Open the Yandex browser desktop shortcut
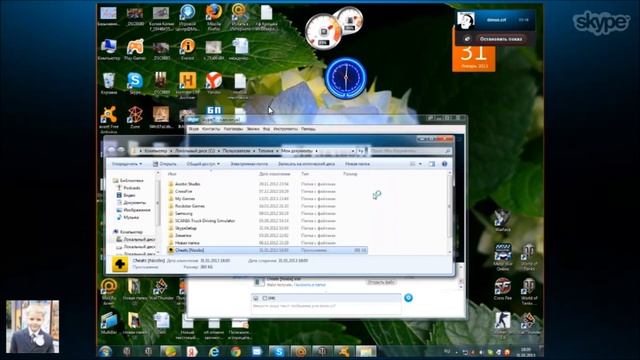Screen dimensions: 640x360 (213, 81)
